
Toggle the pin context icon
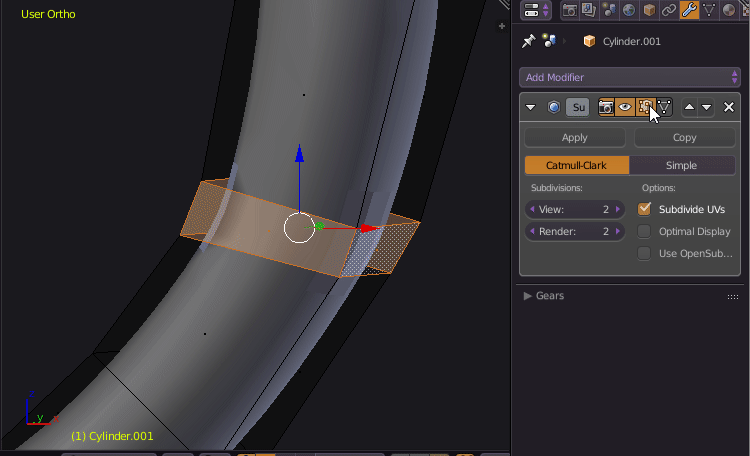tap(528, 41)
